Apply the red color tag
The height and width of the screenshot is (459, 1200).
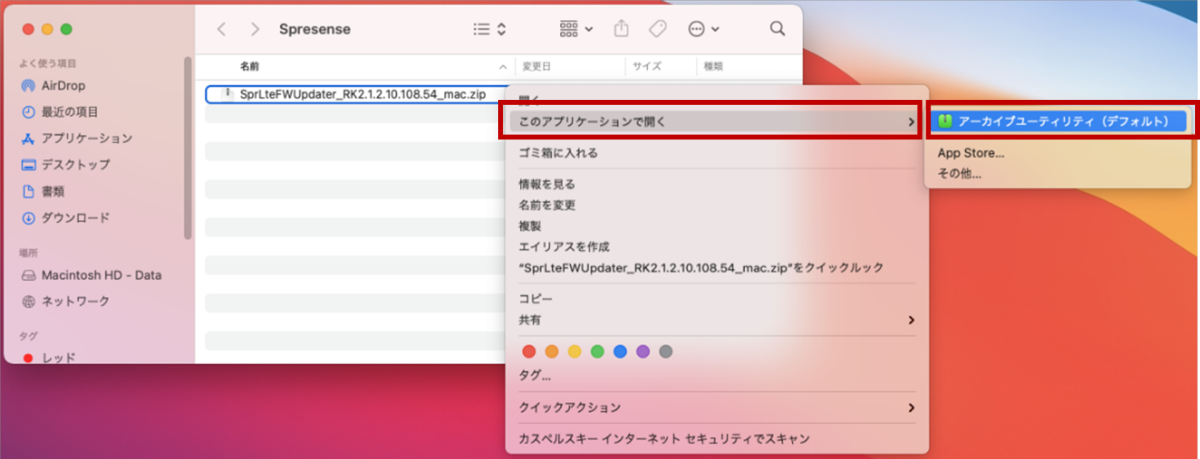pos(529,351)
